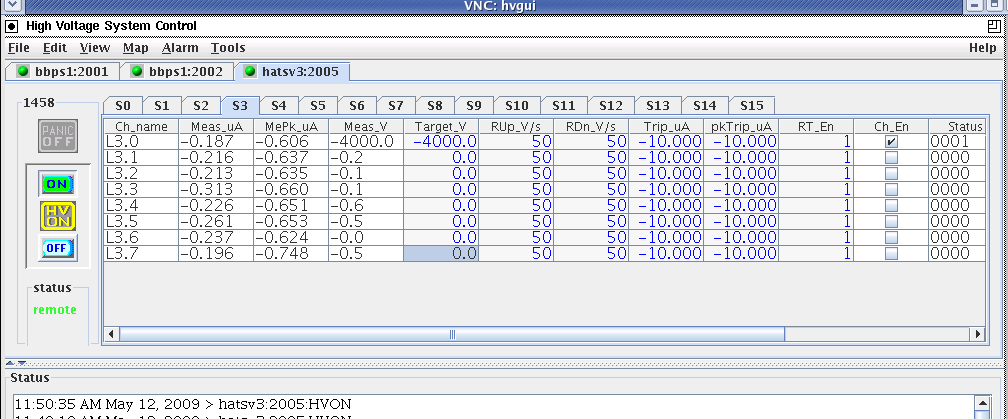
Task: Switch to slot tab S2
Action: click(x=201, y=106)
